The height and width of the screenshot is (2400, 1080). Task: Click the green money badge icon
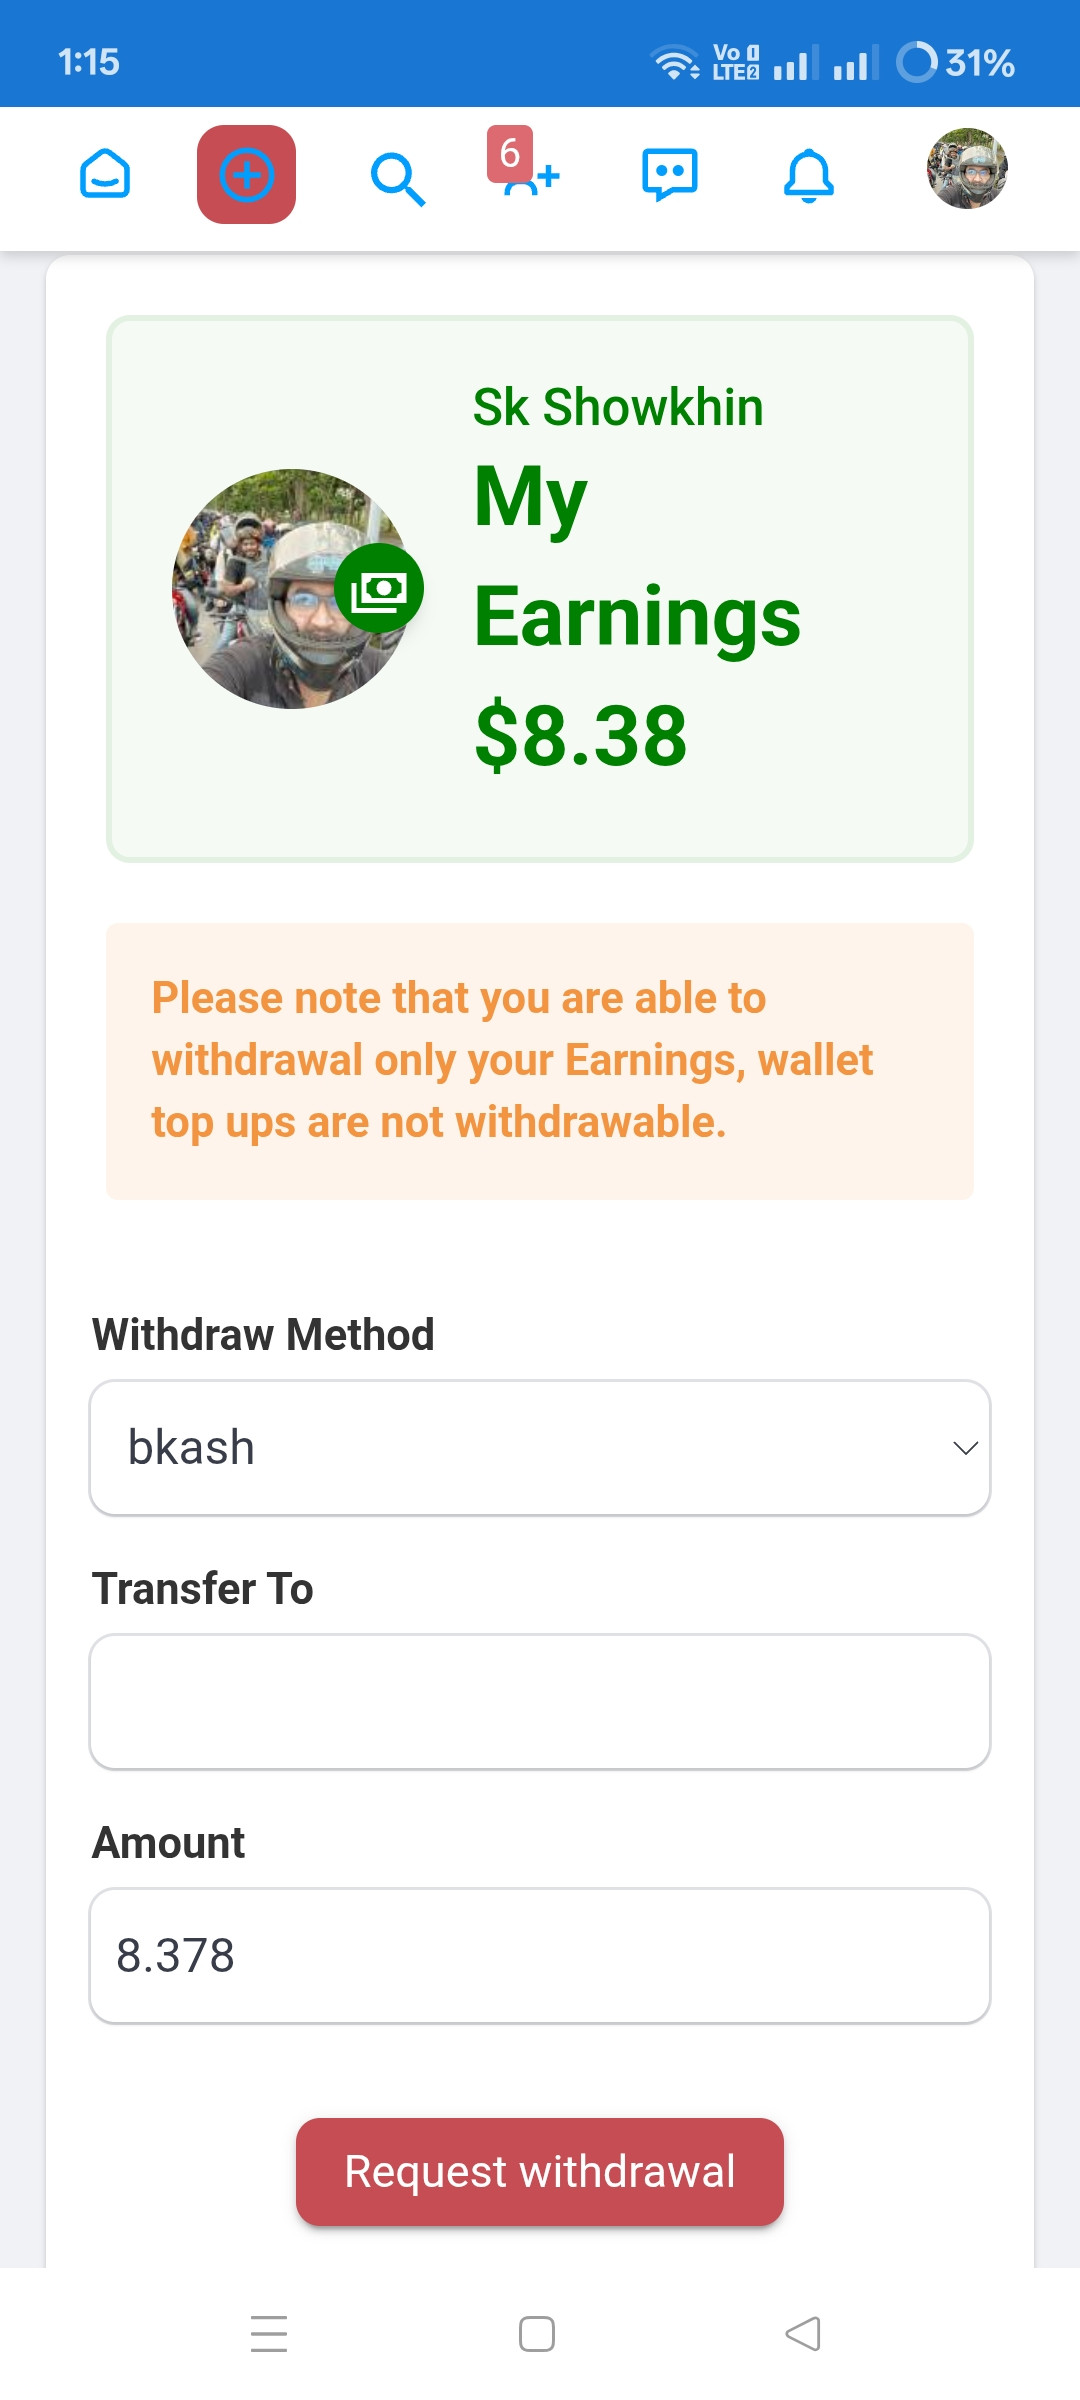[x=379, y=588]
